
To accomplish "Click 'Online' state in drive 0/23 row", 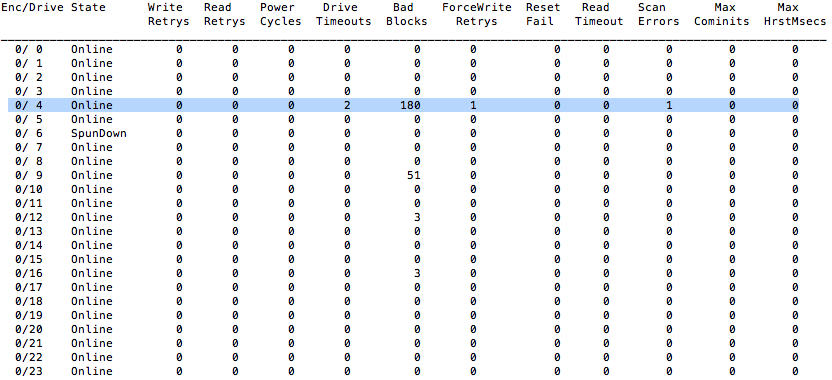I will coord(92,372).
